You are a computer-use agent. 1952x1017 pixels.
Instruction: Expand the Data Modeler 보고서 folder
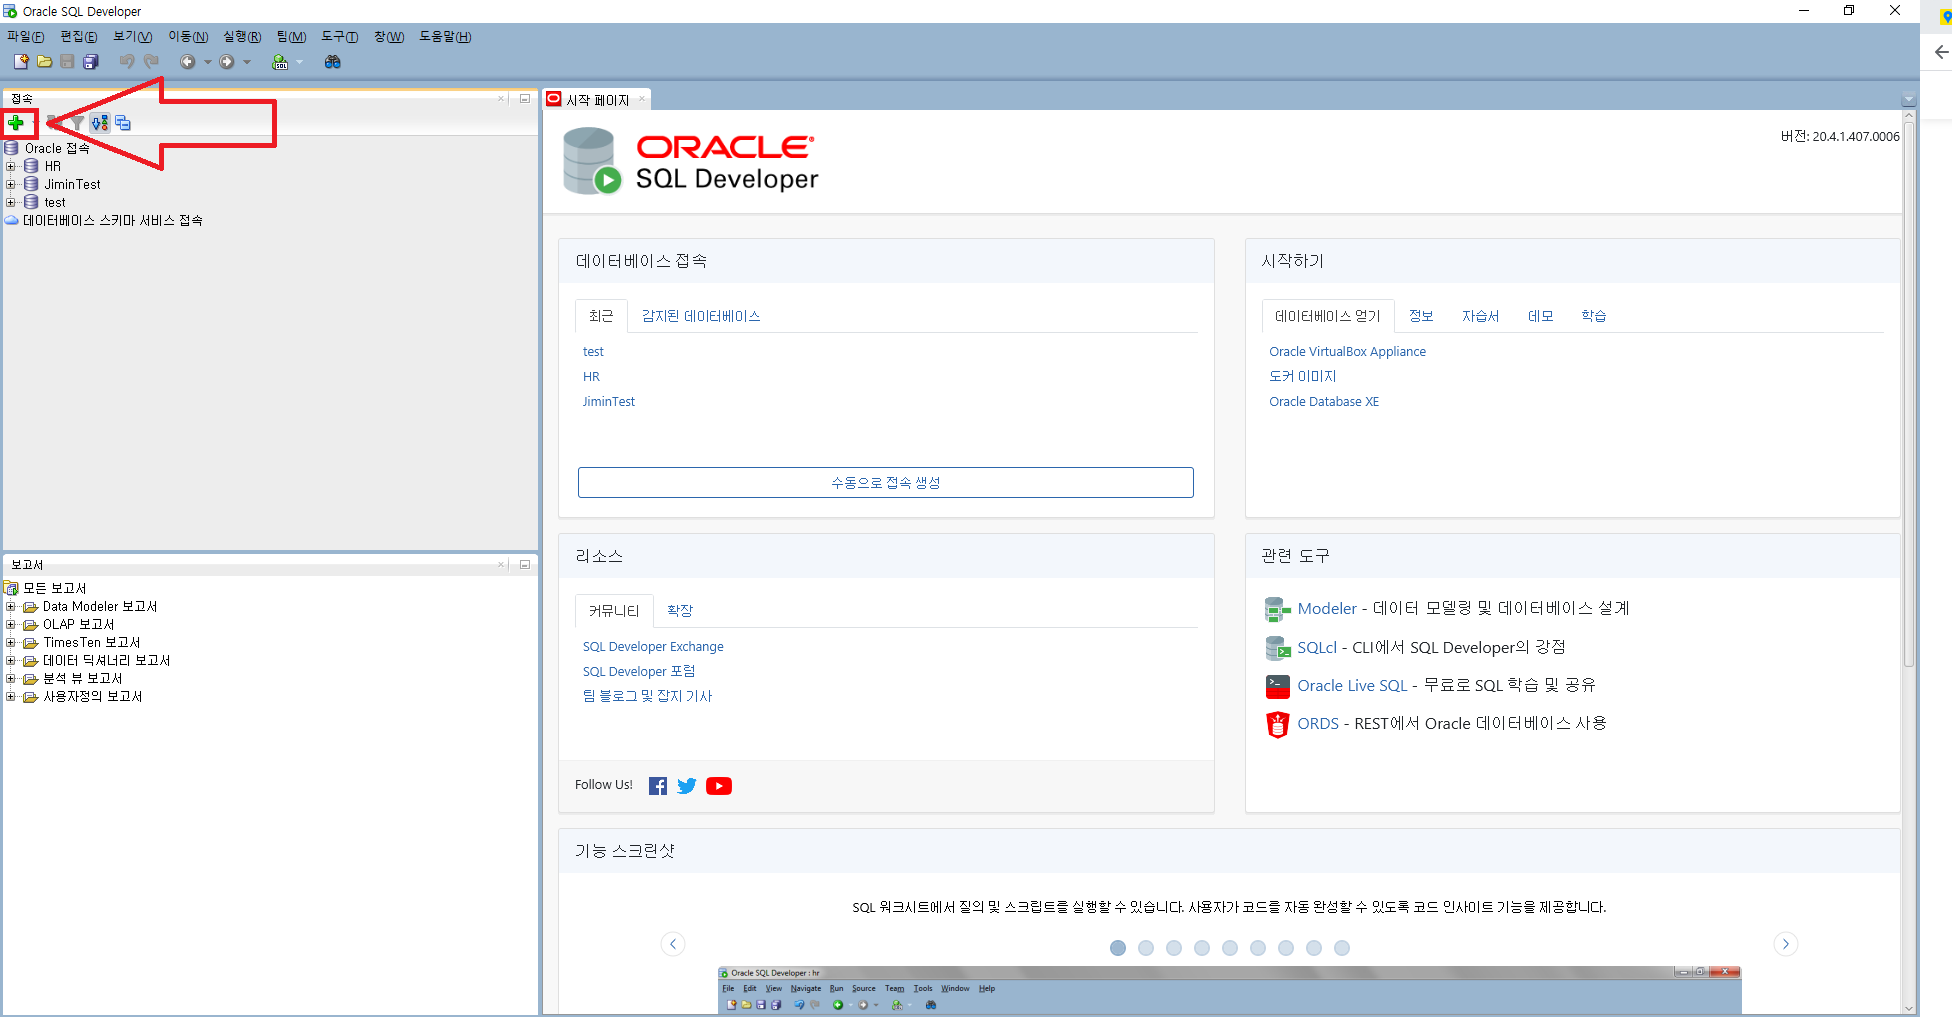click(x=11, y=606)
